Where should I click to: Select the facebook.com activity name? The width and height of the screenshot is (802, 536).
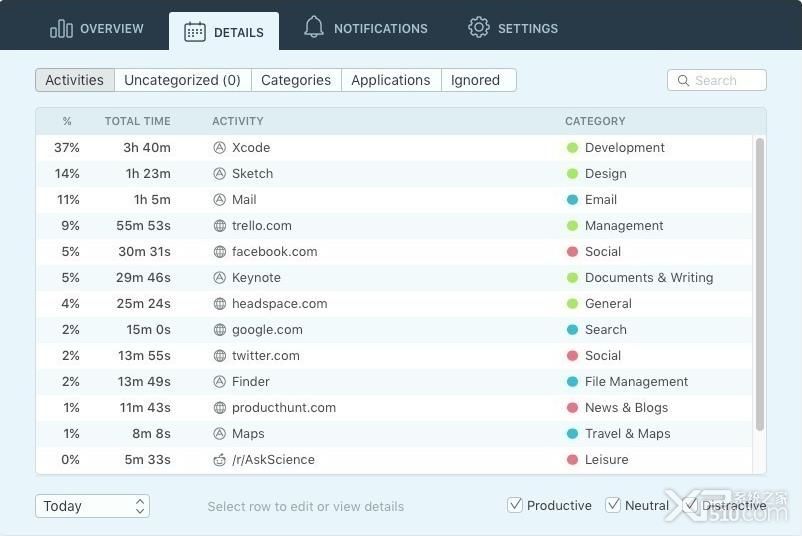tap(275, 252)
